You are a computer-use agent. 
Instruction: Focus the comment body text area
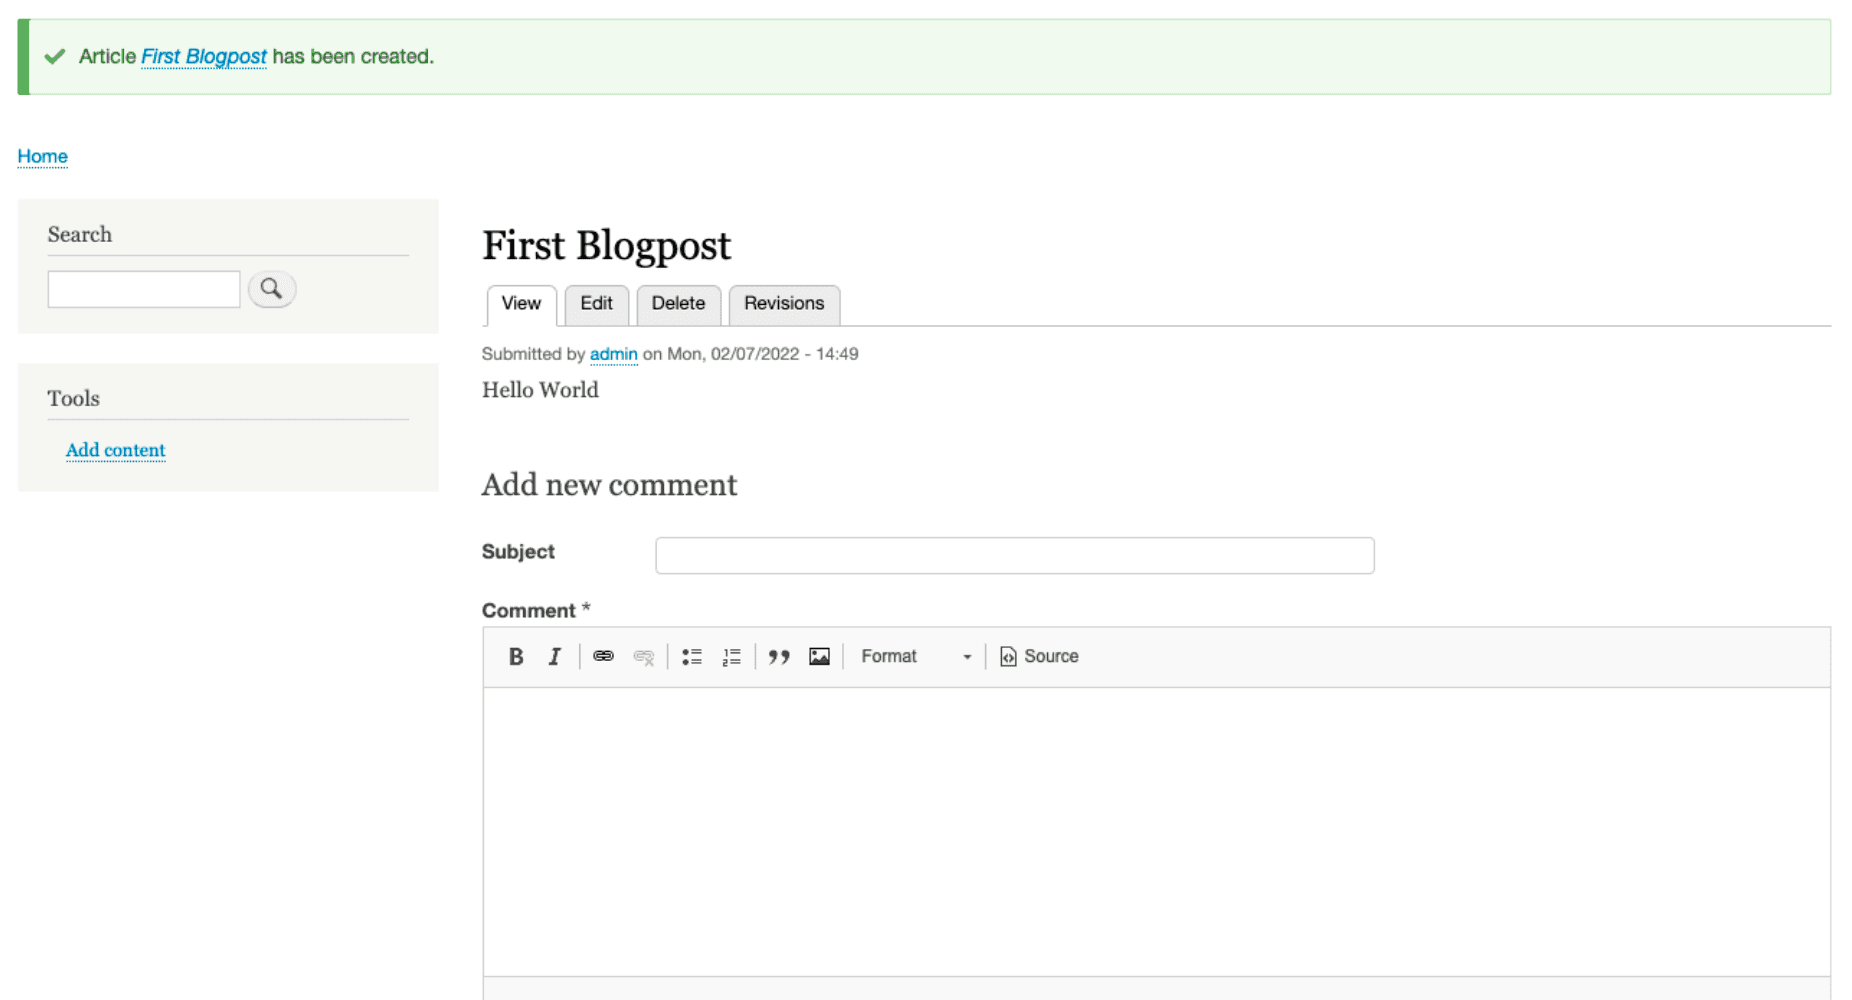1156,830
